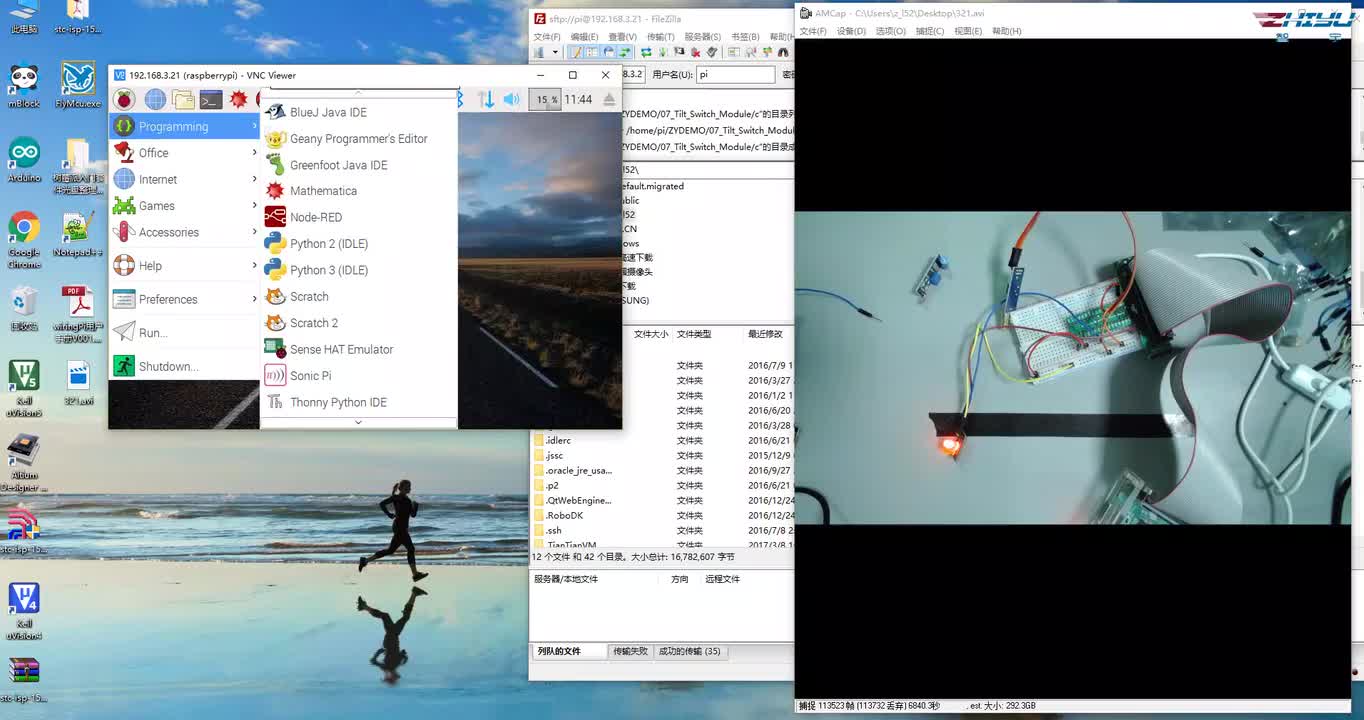Open AMCap 文件(F) menu
Screen dimensions: 1364x720
coord(813,31)
